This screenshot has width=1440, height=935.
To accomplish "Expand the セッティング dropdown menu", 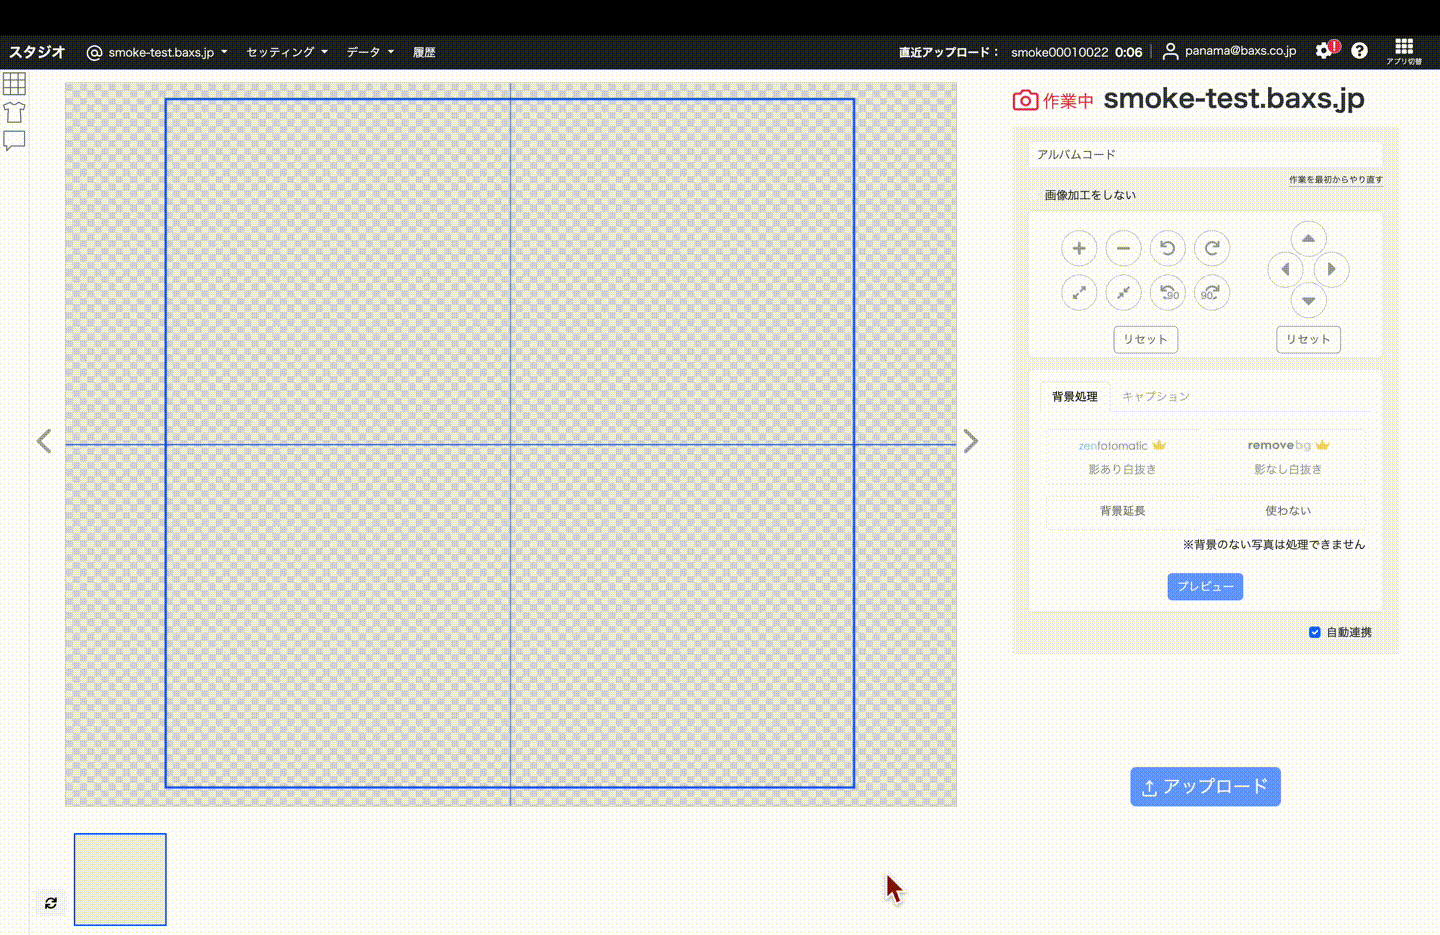I will 287,52.
